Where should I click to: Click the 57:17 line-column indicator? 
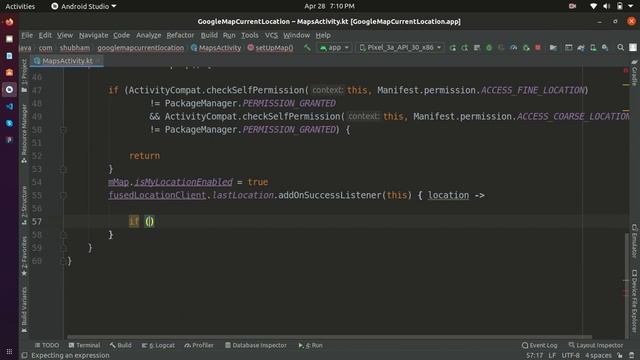point(534,356)
